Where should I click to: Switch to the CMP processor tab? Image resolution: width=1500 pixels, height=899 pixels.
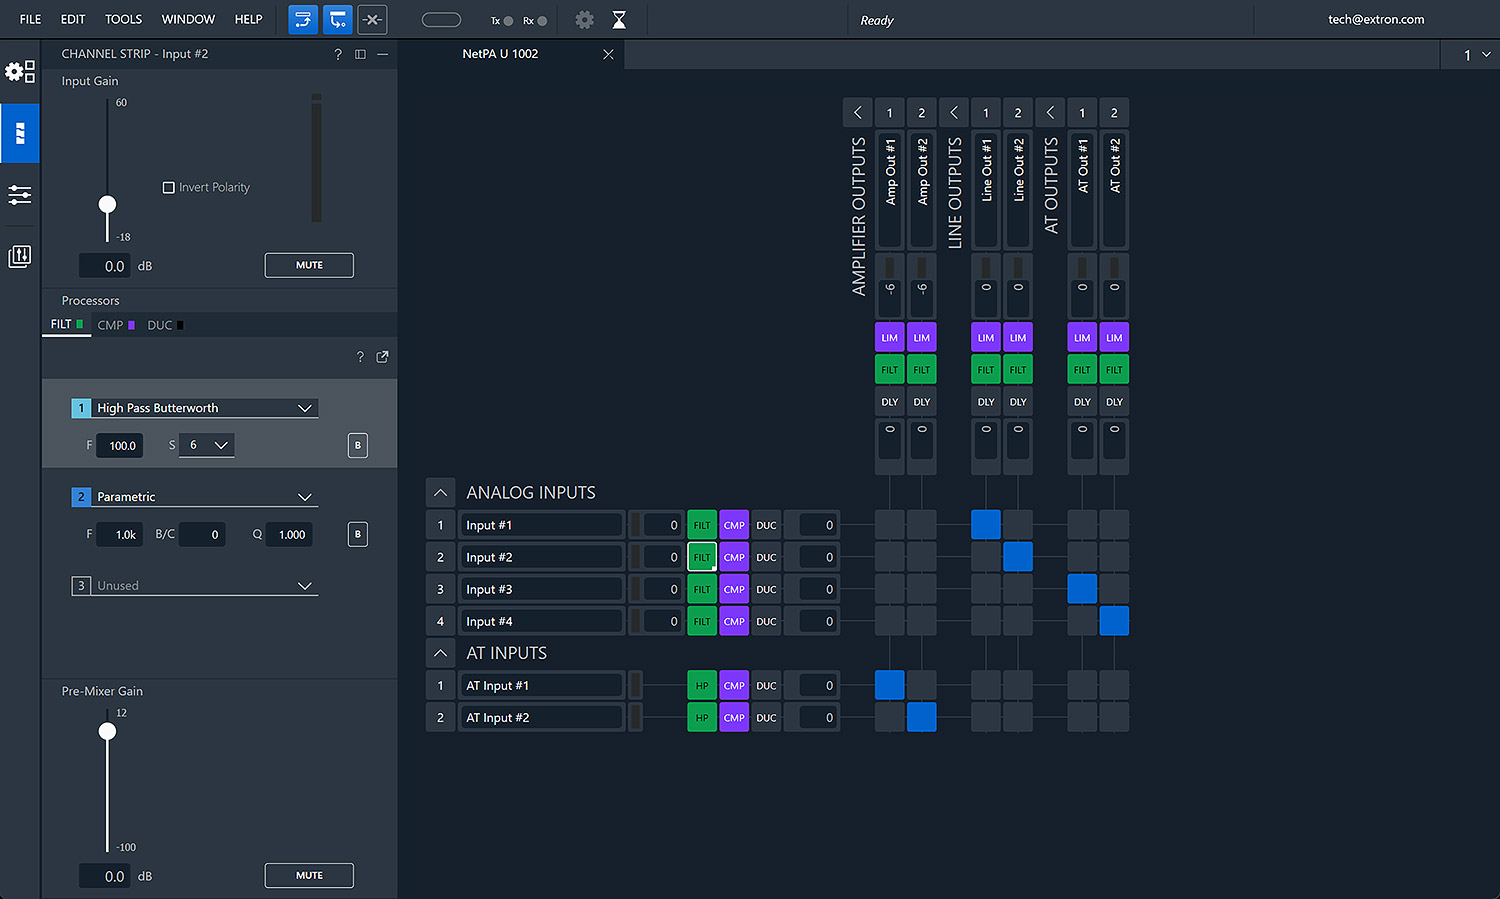coord(115,325)
